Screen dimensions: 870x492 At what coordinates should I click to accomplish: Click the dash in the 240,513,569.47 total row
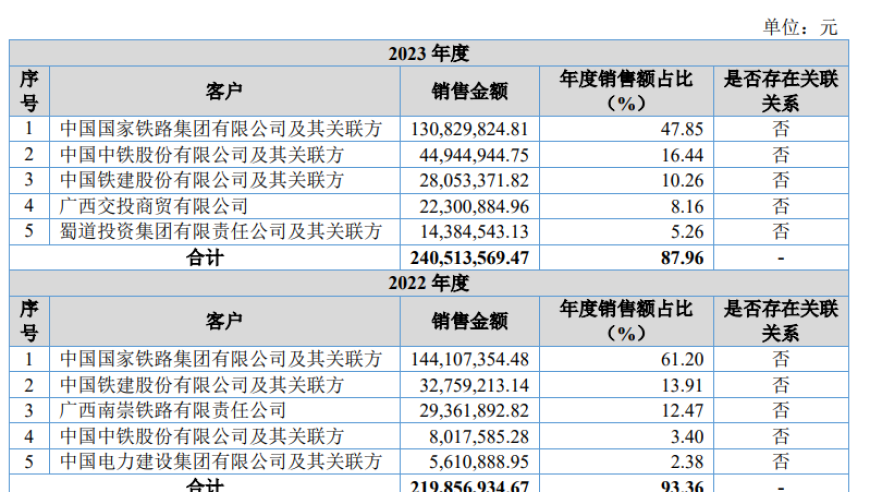781,258
